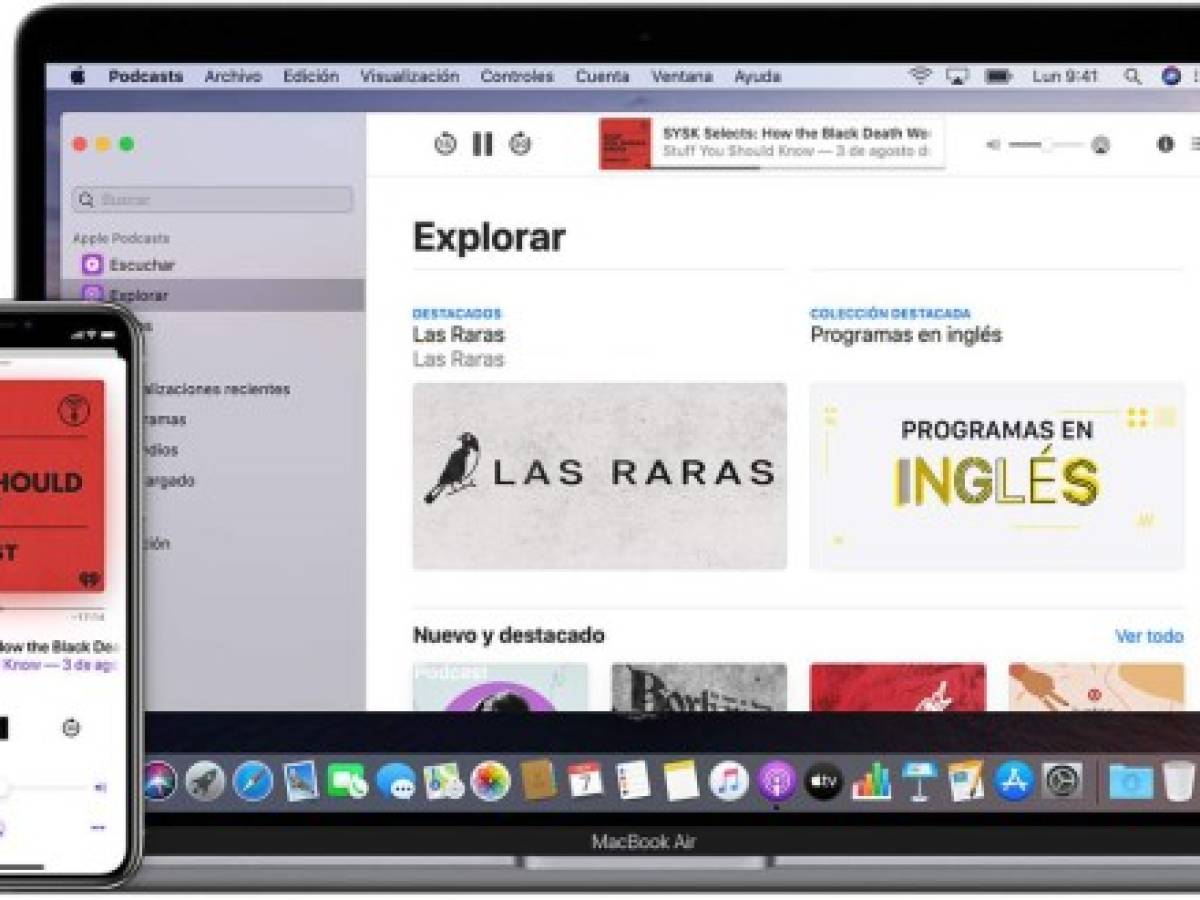Skip back 15 seconds in Podcasts toolbar
The height and width of the screenshot is (900, 1200).
click(x=445, y=144)
